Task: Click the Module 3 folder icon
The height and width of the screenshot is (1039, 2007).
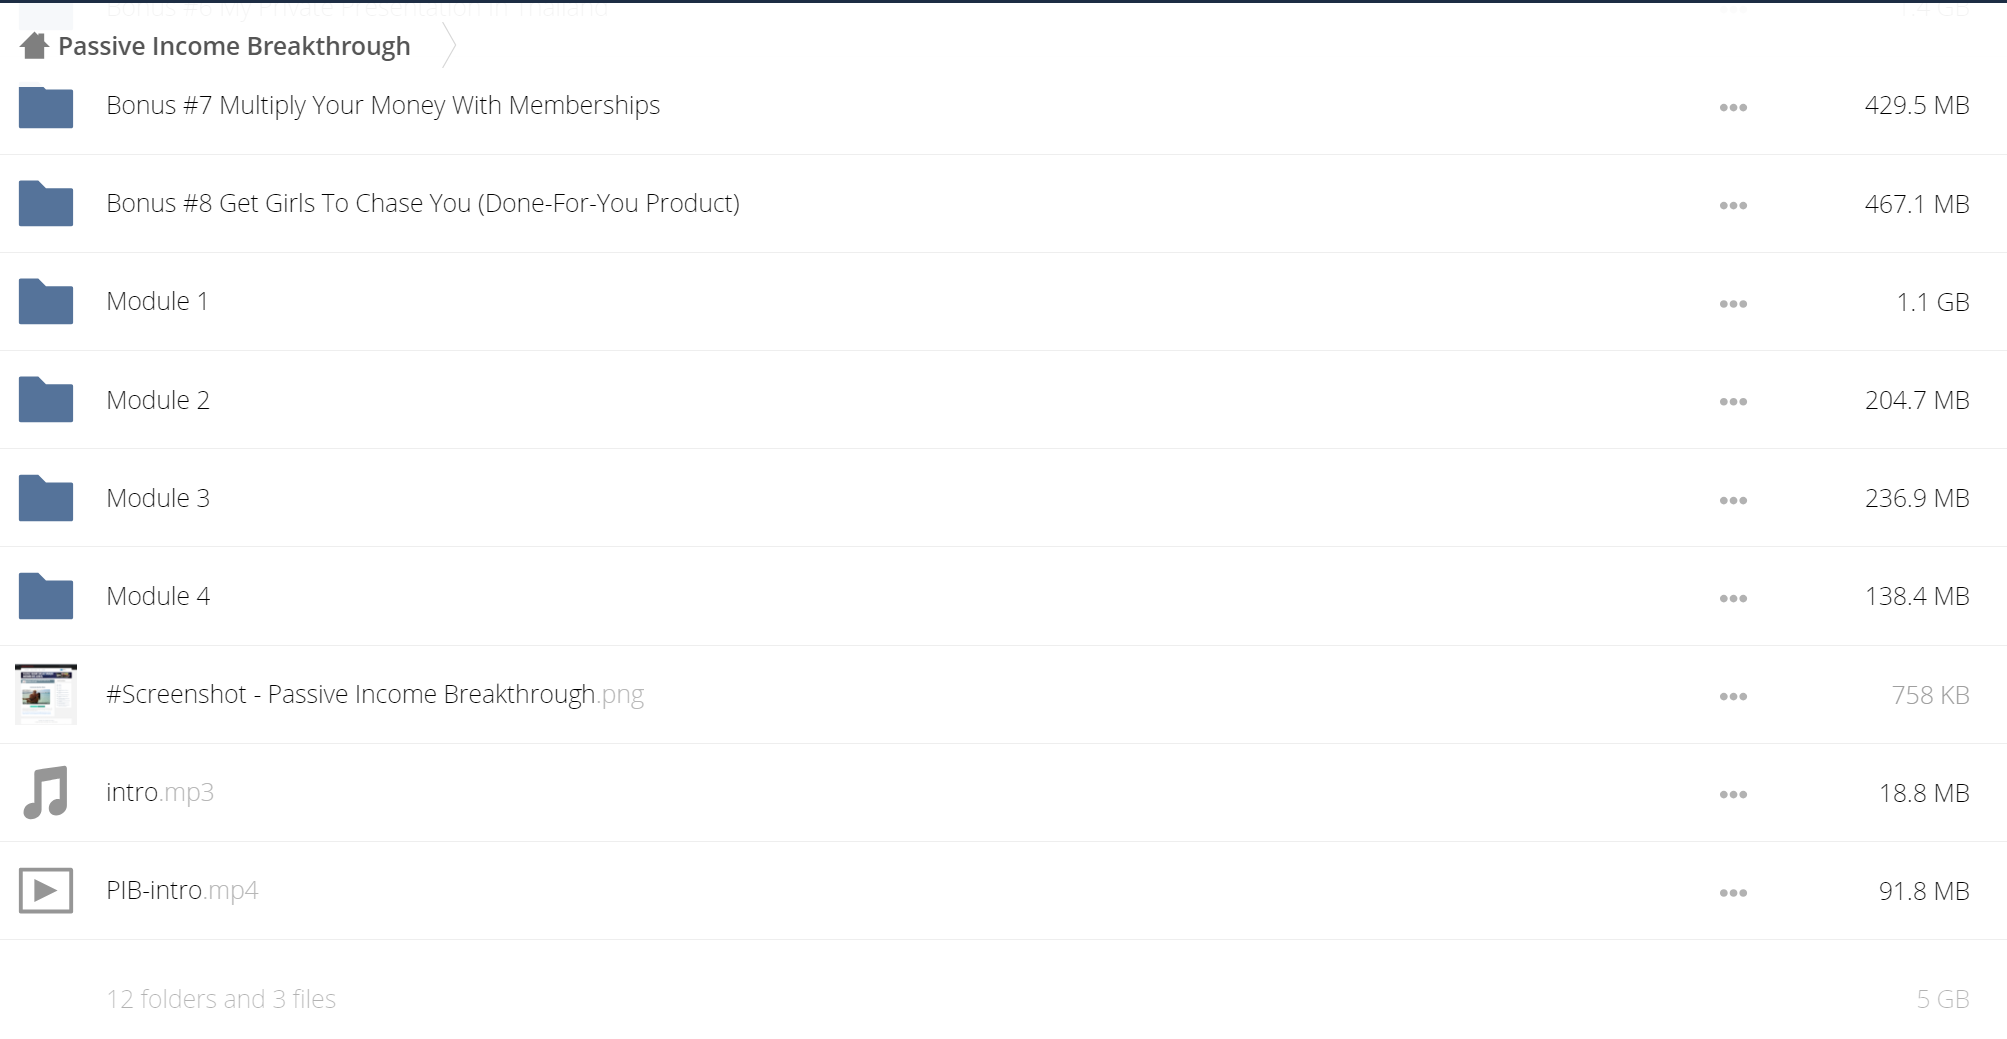Action: [46, 498]
